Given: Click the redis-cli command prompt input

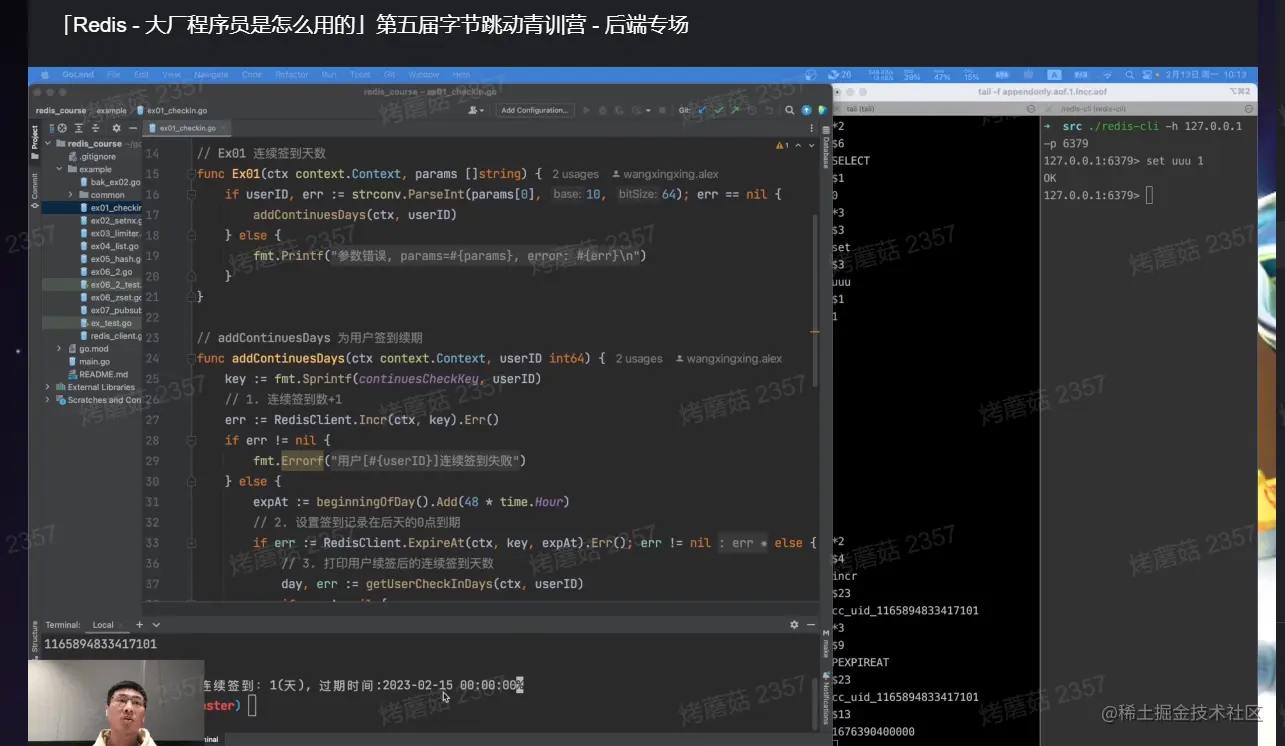Looking at the screenshot, I should pos(1150,196).
